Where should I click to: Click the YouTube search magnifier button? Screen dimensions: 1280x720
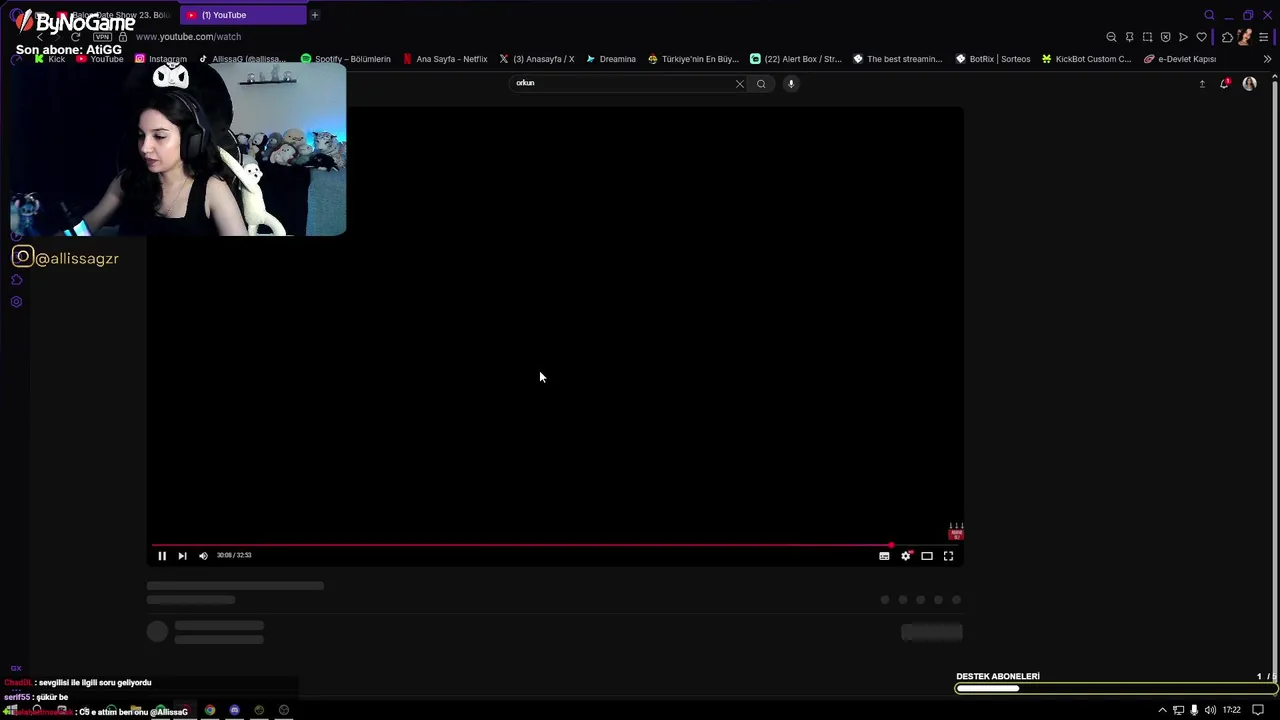point(761,84)
